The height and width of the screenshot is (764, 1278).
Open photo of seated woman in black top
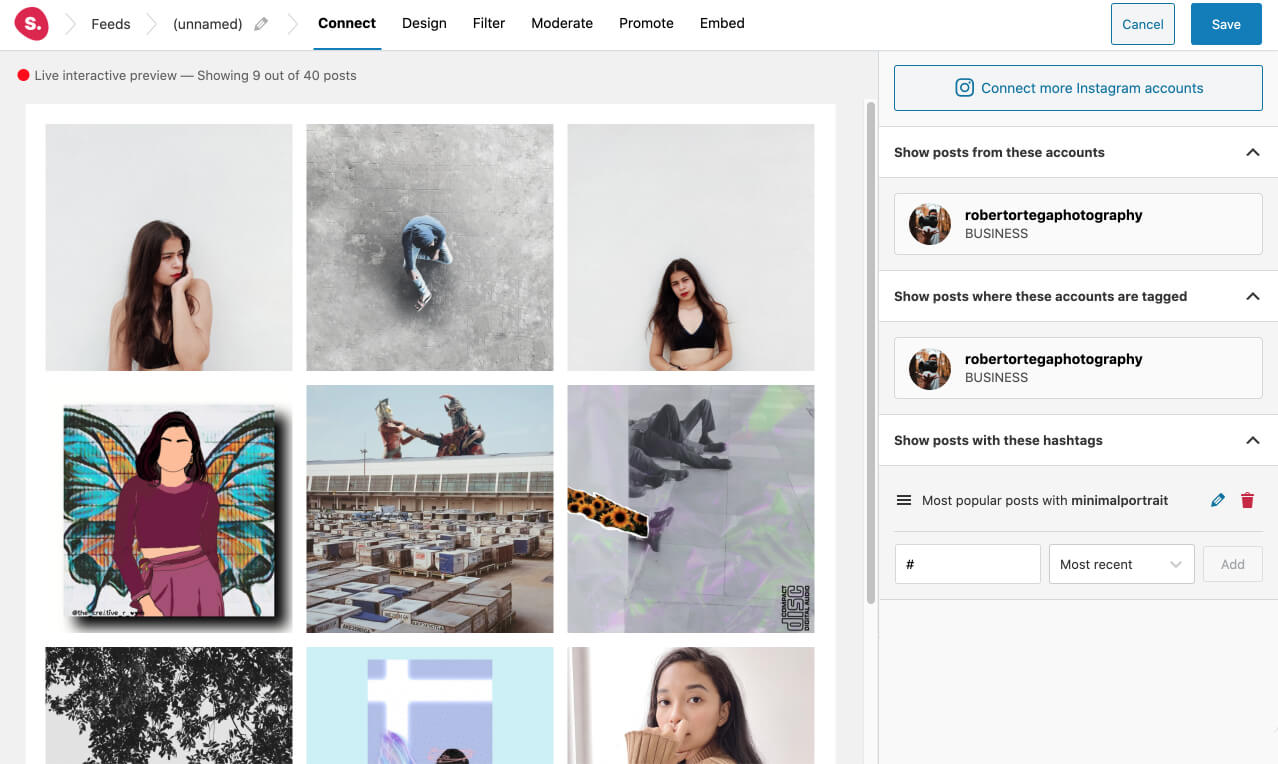point(691,247)
